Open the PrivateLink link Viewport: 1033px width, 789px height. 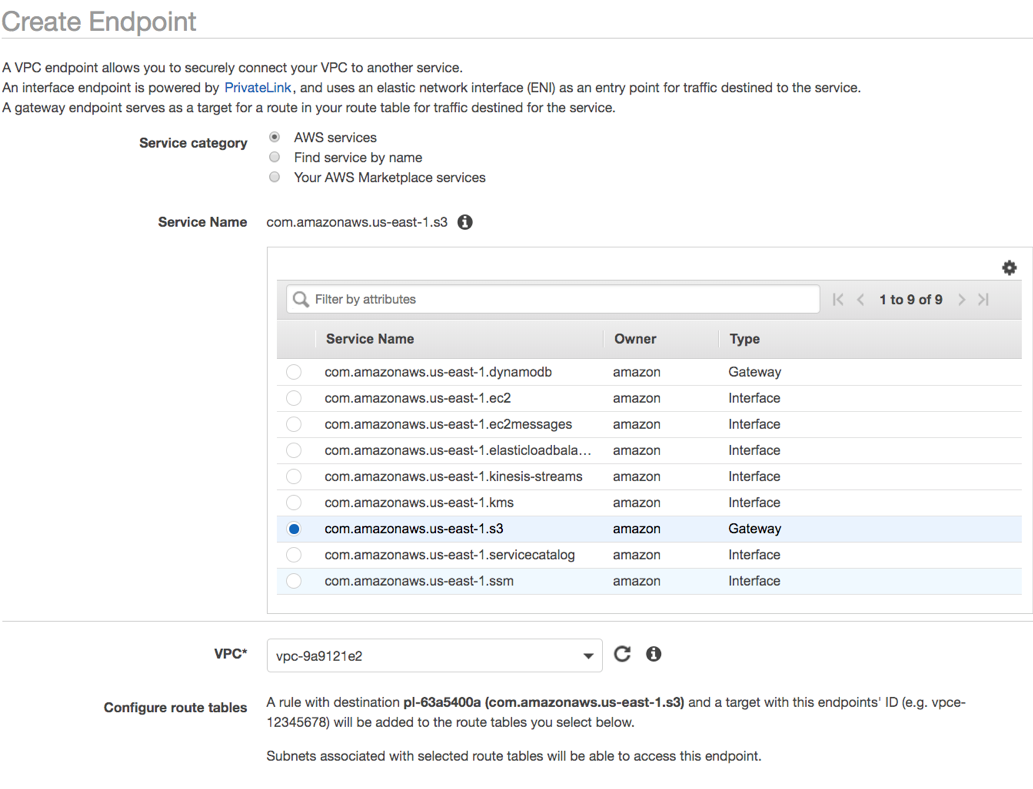pos(258,88)
